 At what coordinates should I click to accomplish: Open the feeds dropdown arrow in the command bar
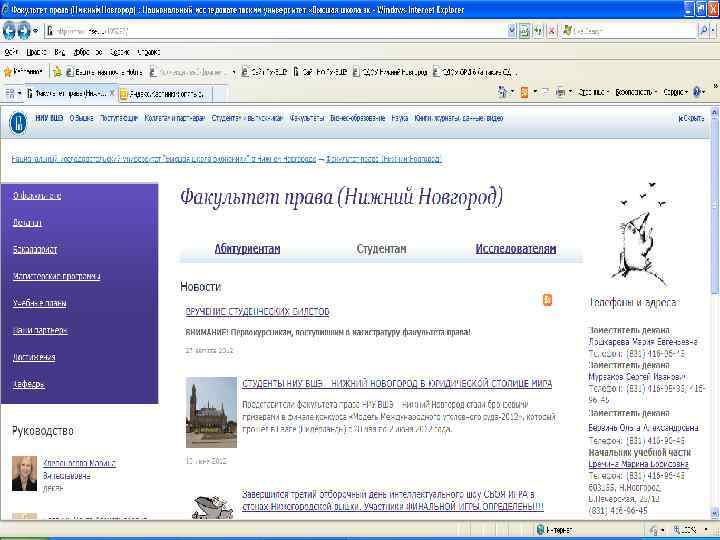coord(535,92)
